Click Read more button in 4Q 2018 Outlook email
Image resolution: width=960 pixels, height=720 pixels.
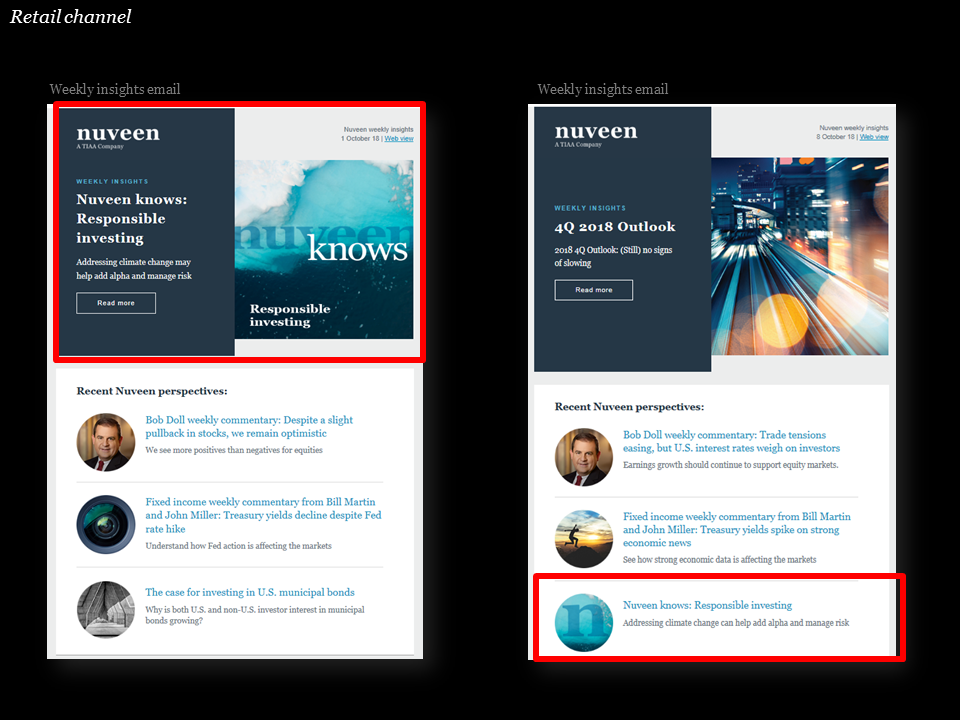pos(593,290)
